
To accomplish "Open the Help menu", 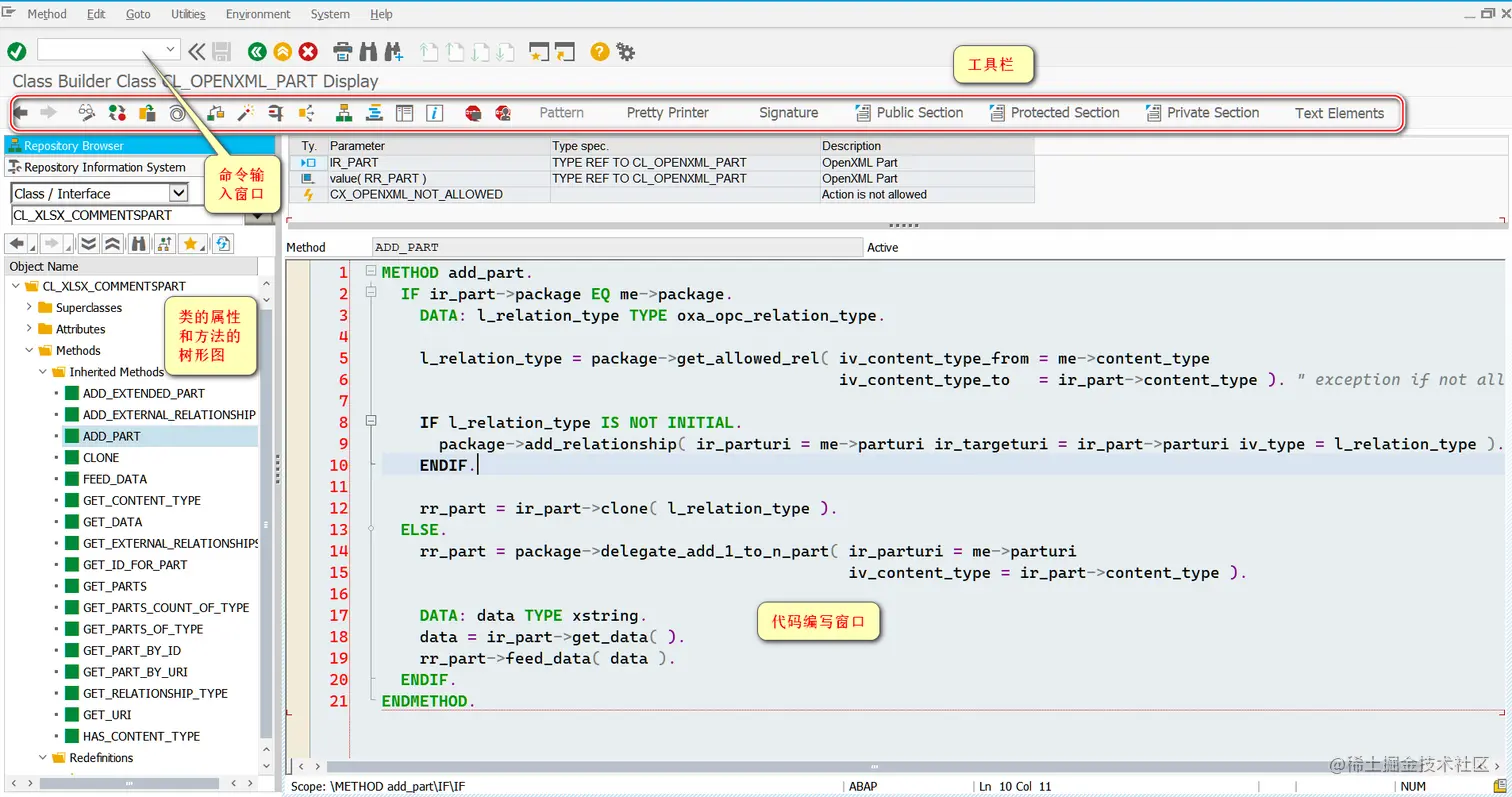I will click(381, 14).
